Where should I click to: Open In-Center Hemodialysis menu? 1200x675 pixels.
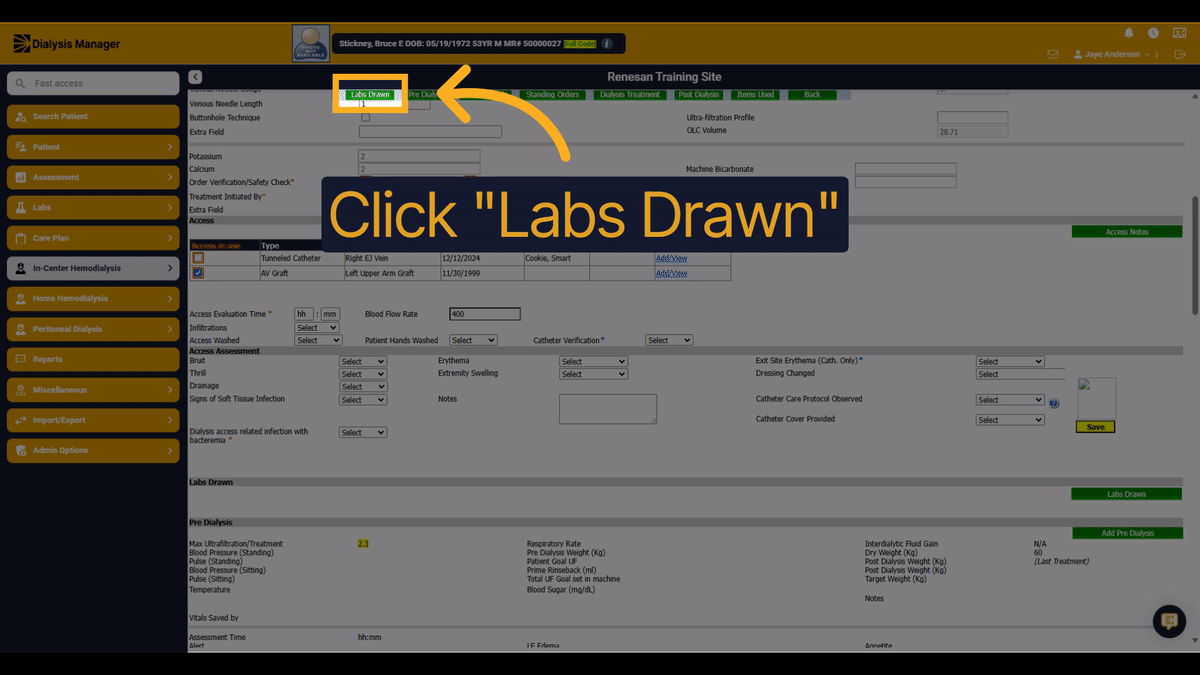coord(93,268)
